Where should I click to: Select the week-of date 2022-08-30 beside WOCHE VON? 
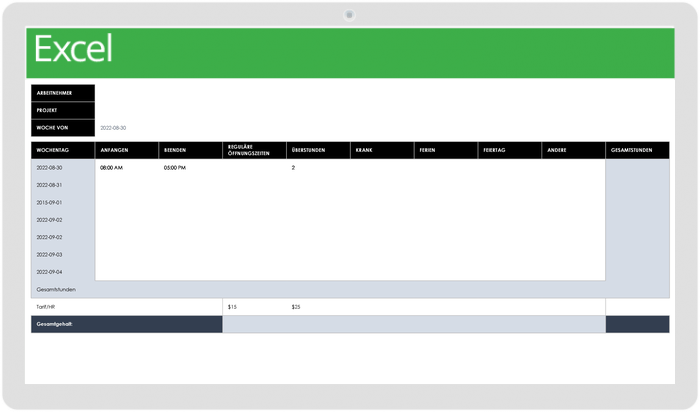(113, 128)
